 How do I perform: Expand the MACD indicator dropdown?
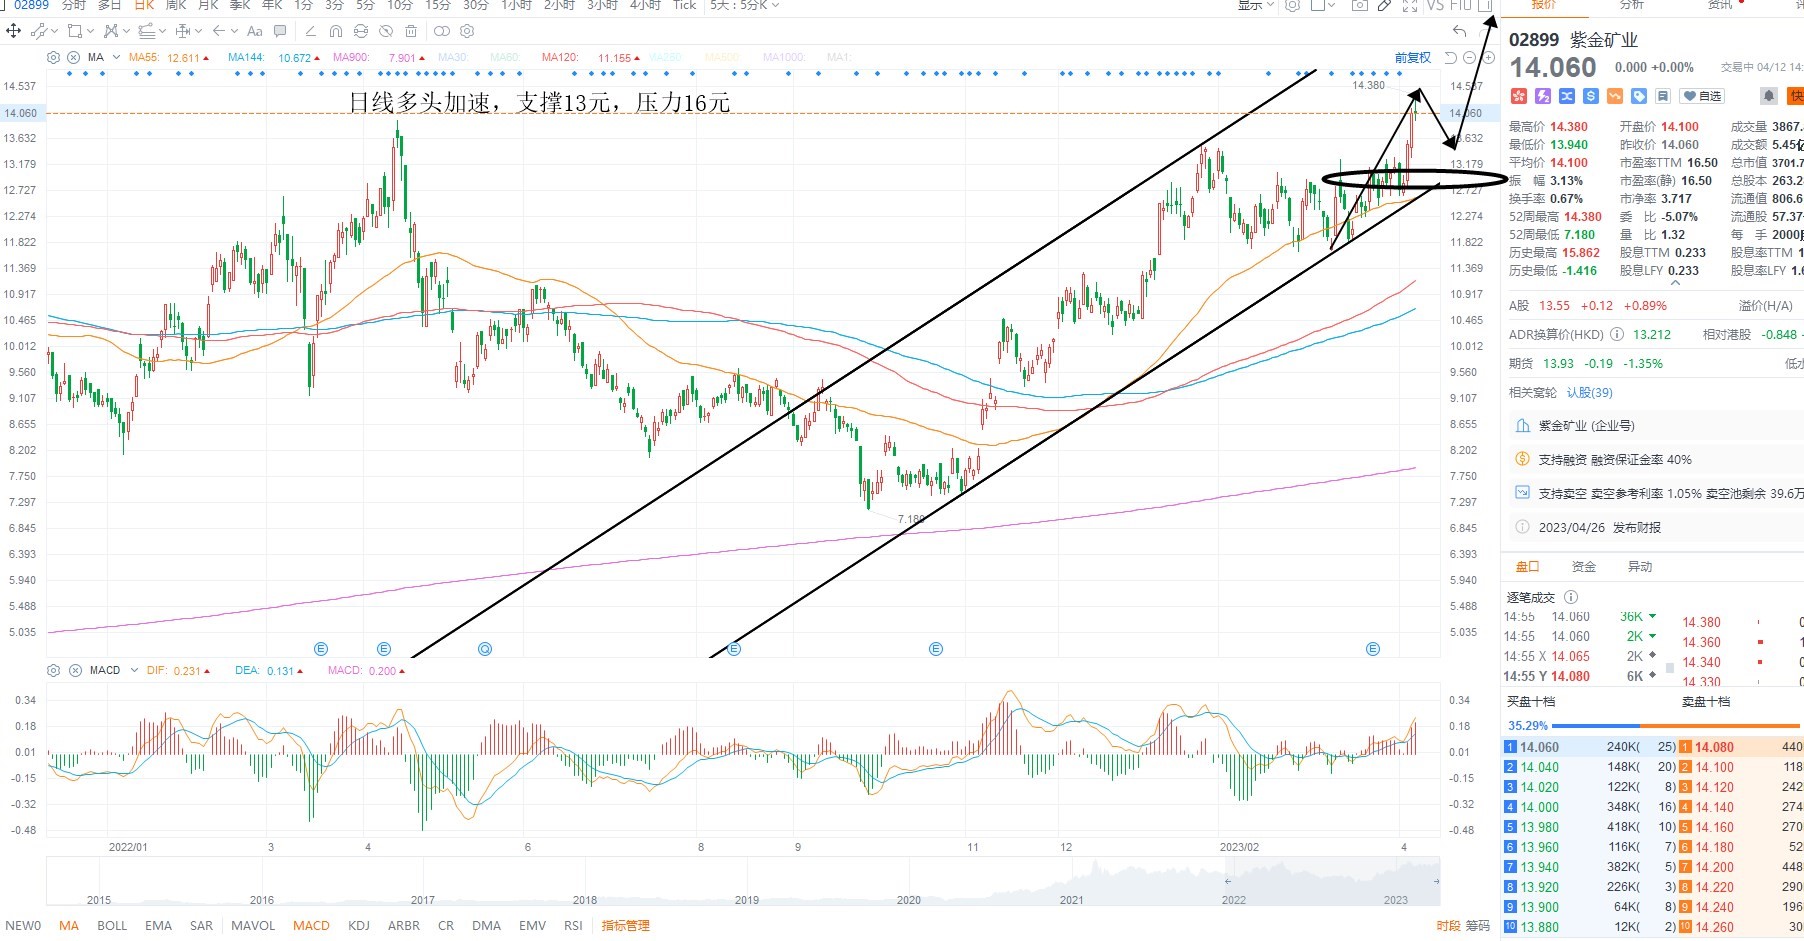[134, 670]
